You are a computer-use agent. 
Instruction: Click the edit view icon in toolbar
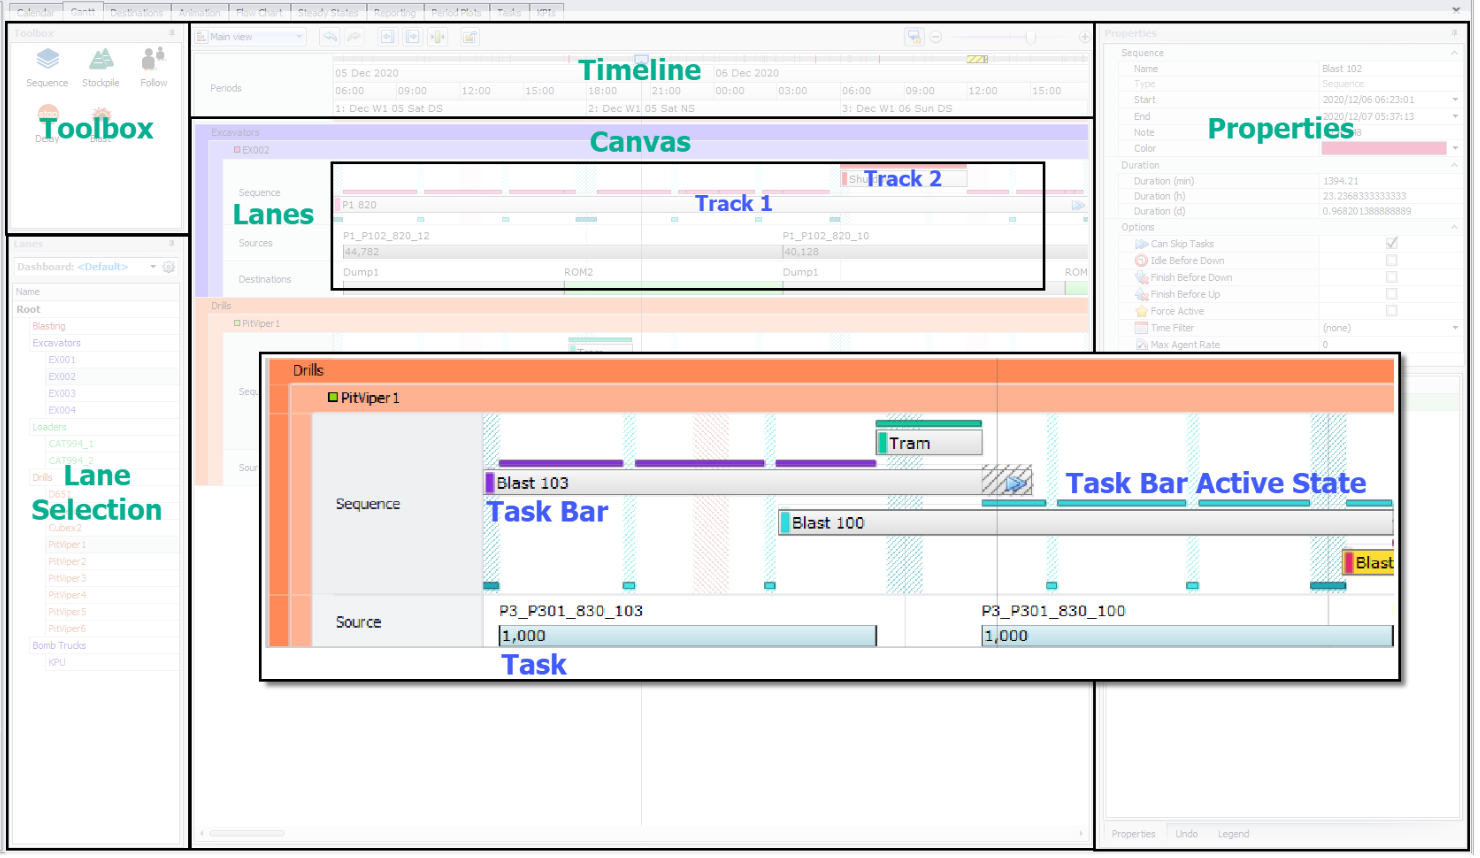click(x=470, y=37)
